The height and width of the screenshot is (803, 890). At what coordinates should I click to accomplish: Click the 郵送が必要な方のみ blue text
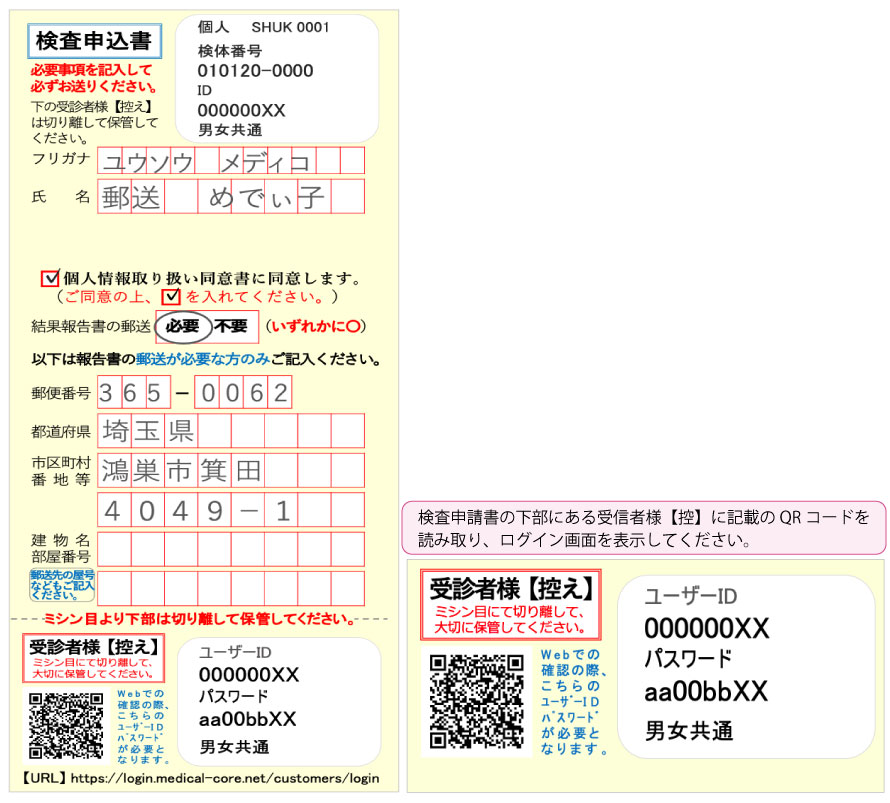tap(203, 359)
